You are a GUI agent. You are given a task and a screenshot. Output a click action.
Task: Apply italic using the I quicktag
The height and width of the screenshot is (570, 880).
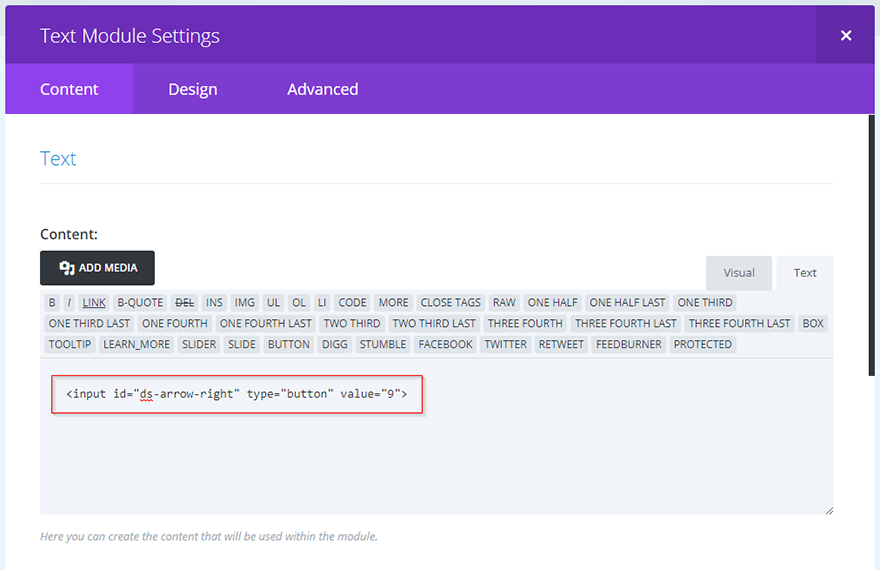(x=69, y=302)
